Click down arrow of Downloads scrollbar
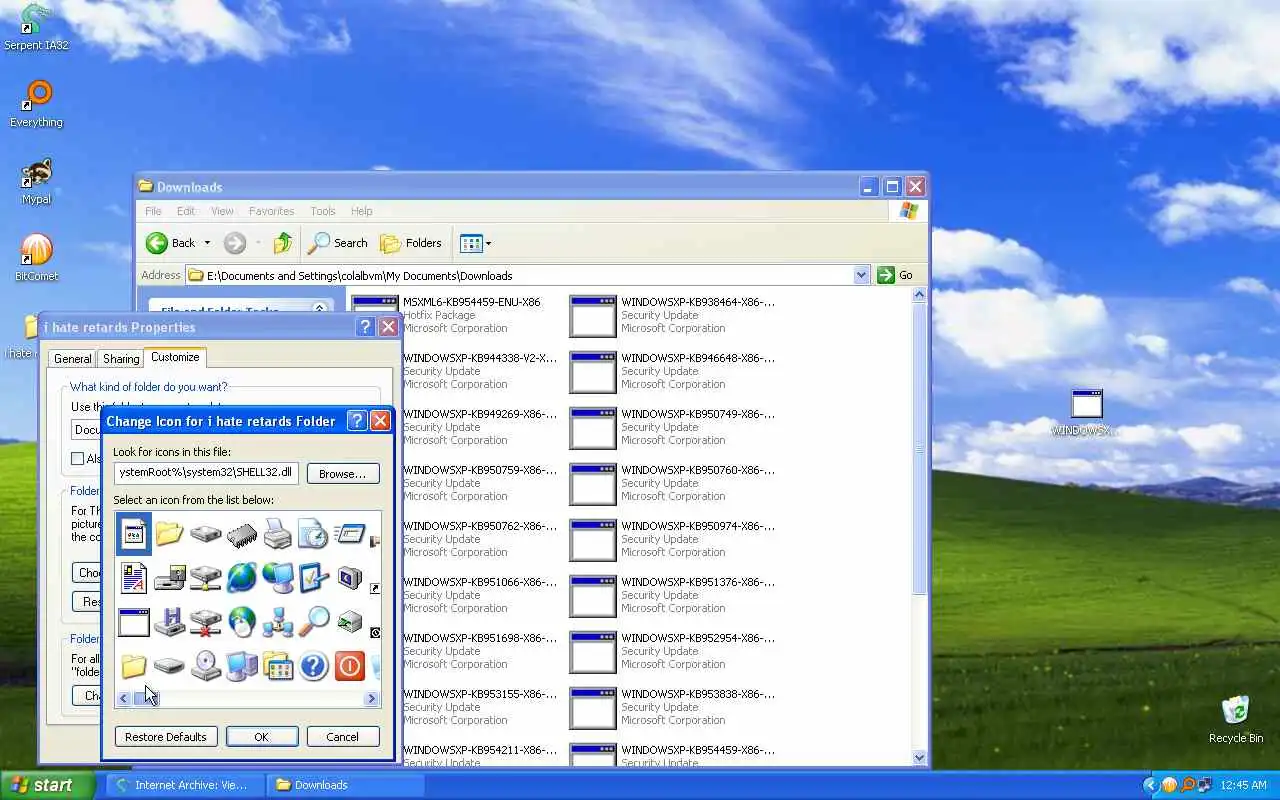This screenshot has height=800, width=1280. [920, 757]
